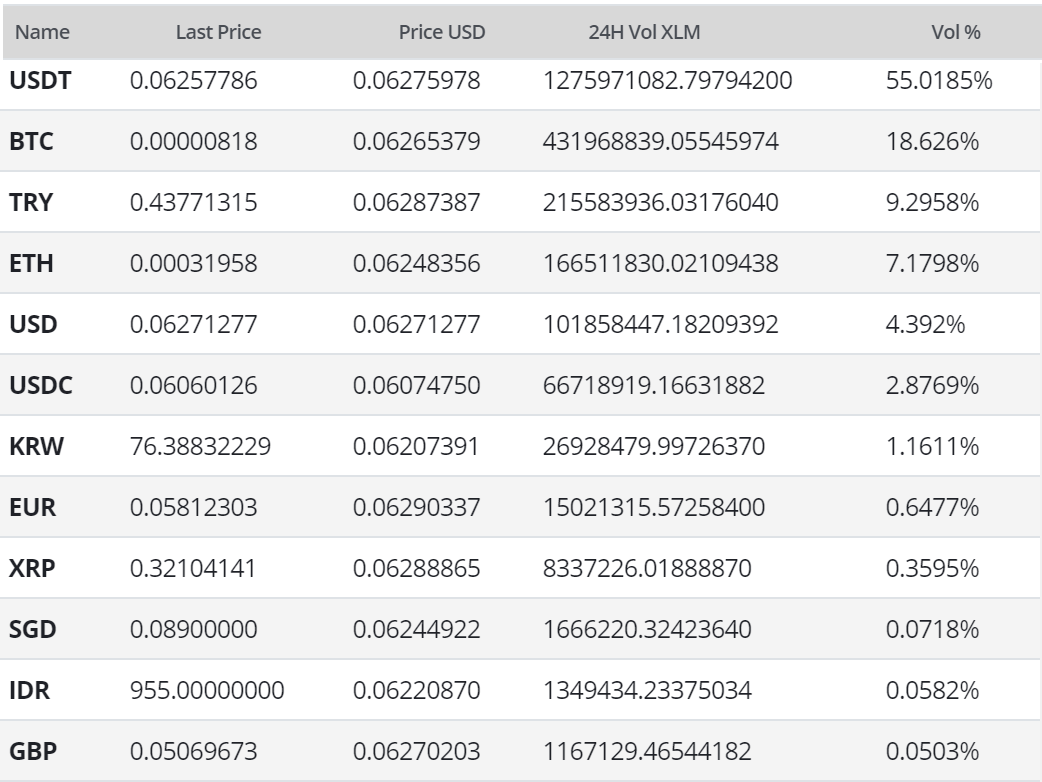Screen dimensions: 1042x782
Task: Open the XRP market name
Action: [x=32, y=569]
